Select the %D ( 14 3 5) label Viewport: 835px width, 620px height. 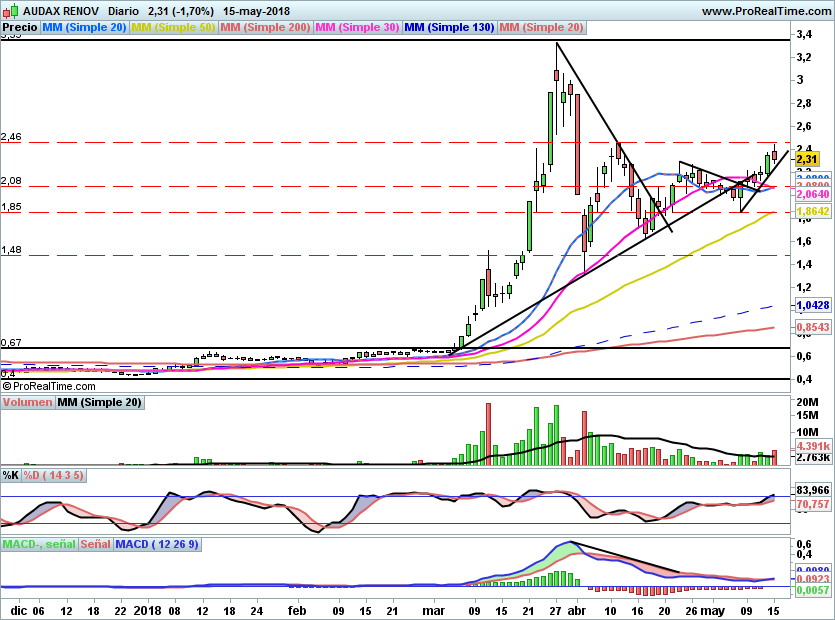coord(53,475)
